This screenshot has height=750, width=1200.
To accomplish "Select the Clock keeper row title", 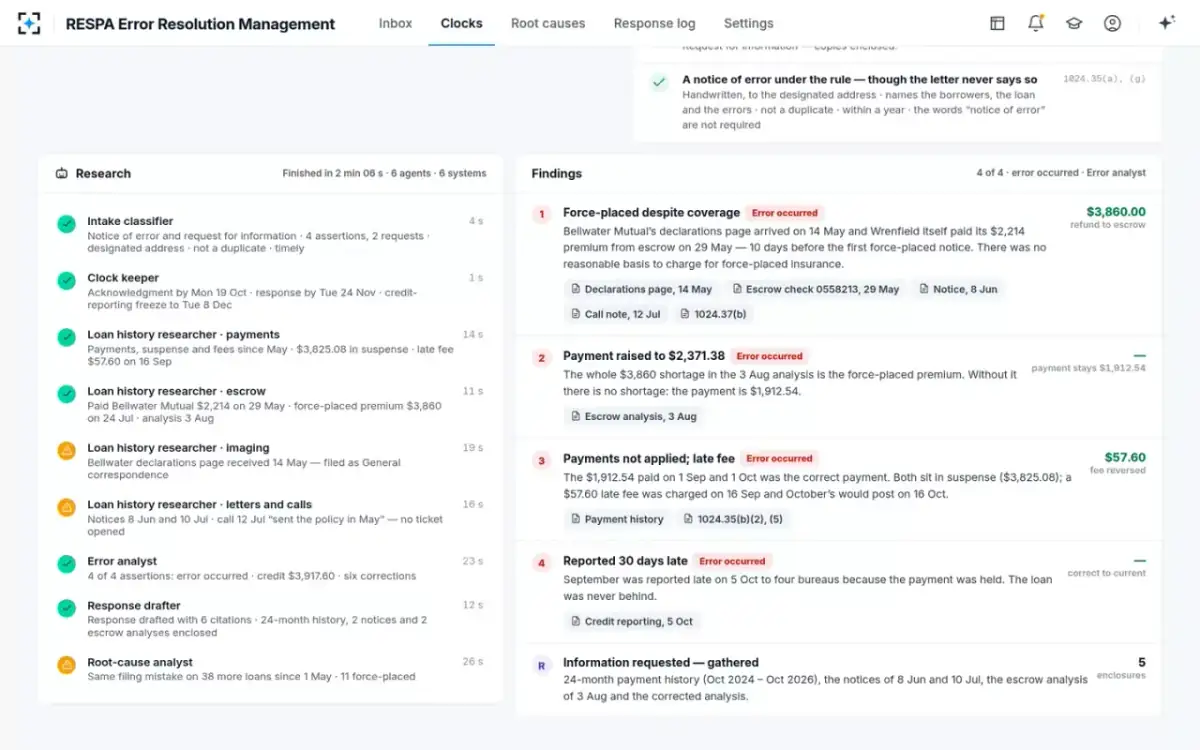I will point(123,278).
